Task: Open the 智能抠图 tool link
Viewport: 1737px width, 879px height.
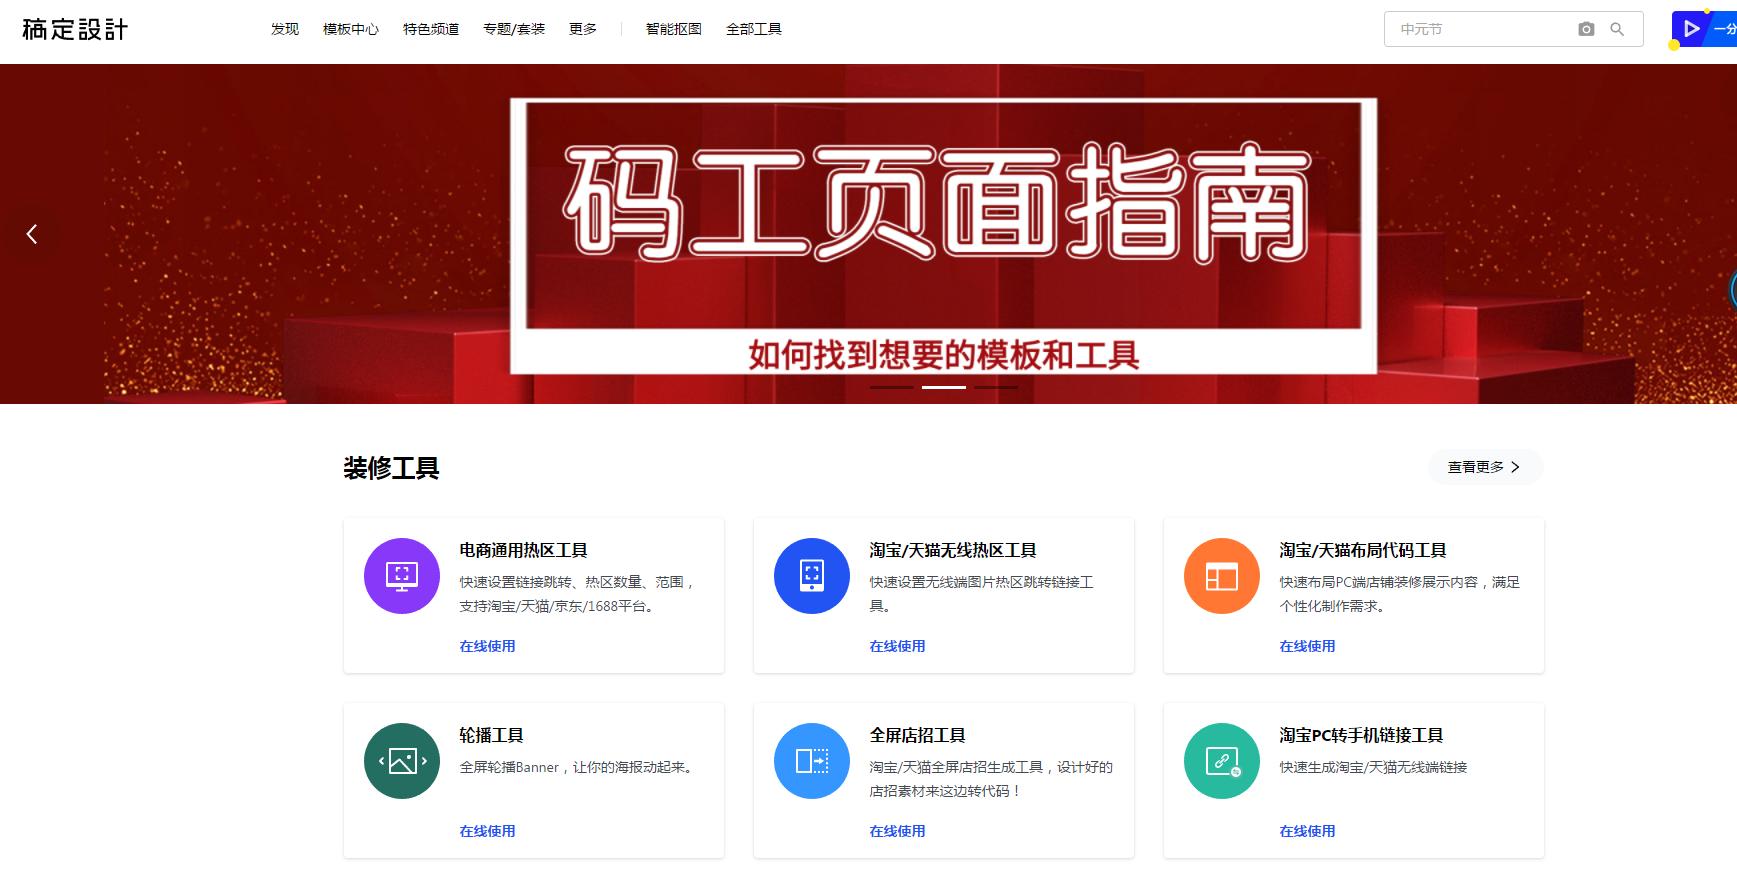Action: (674, 29)
